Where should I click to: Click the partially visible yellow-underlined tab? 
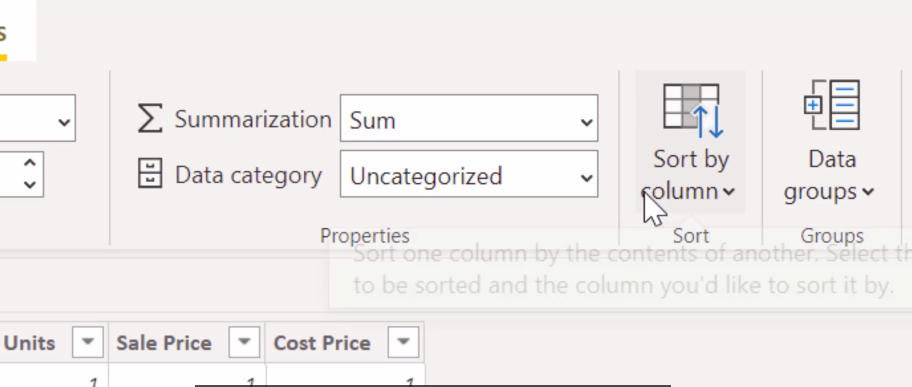[x=17, y=30]
